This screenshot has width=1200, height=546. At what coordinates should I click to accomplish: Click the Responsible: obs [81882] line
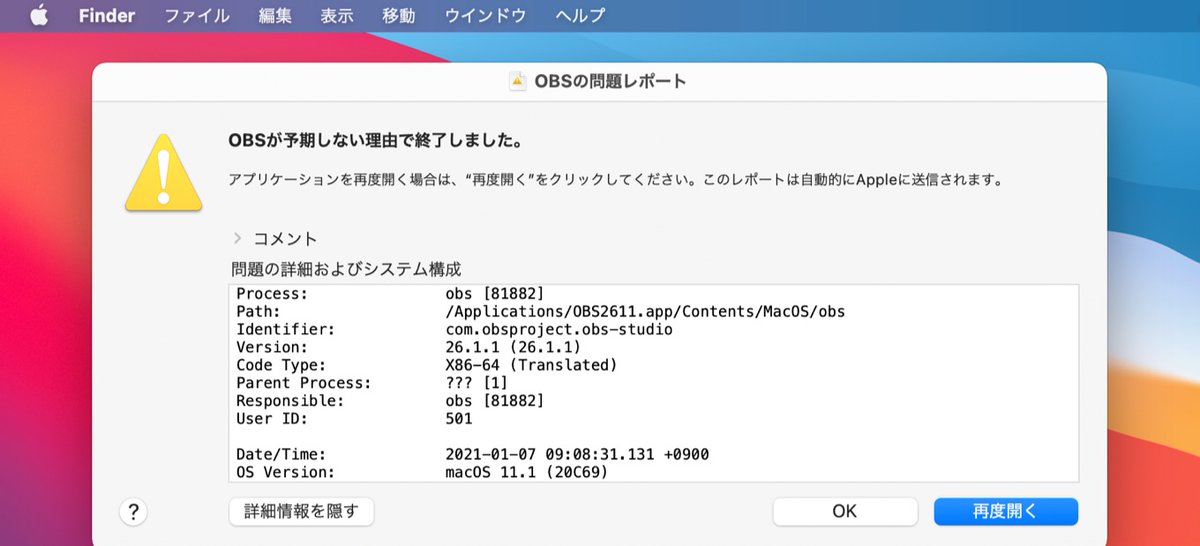[x=390, y=401]
